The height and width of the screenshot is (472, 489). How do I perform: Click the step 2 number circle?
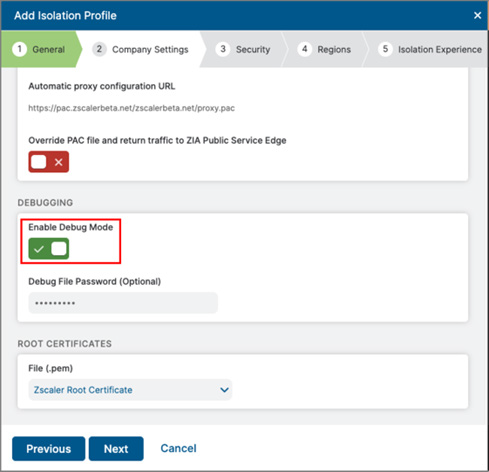coord(99,49)
